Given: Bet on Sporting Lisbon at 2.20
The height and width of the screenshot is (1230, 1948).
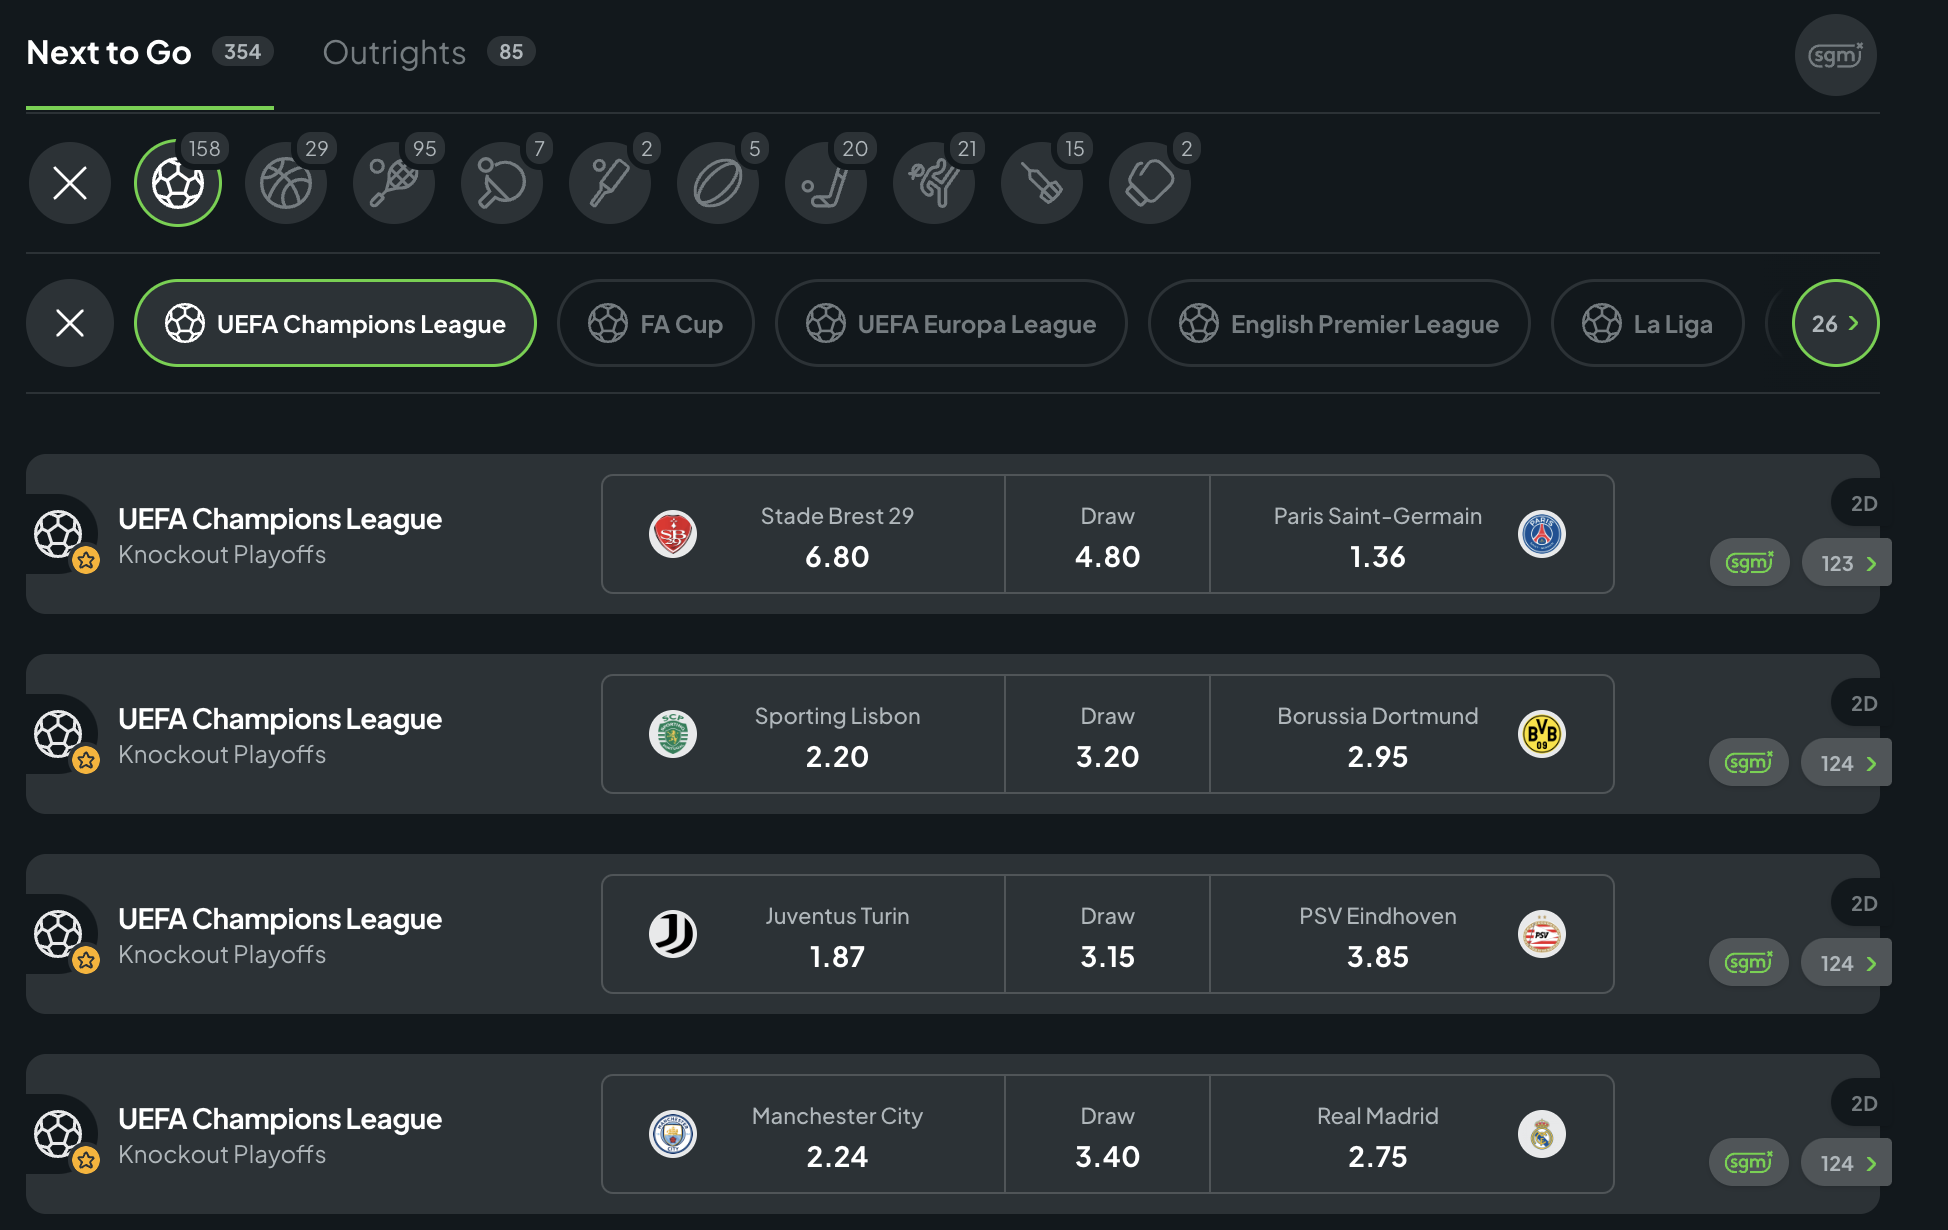Looking at the screenshot, I should [x=804, y=734].
